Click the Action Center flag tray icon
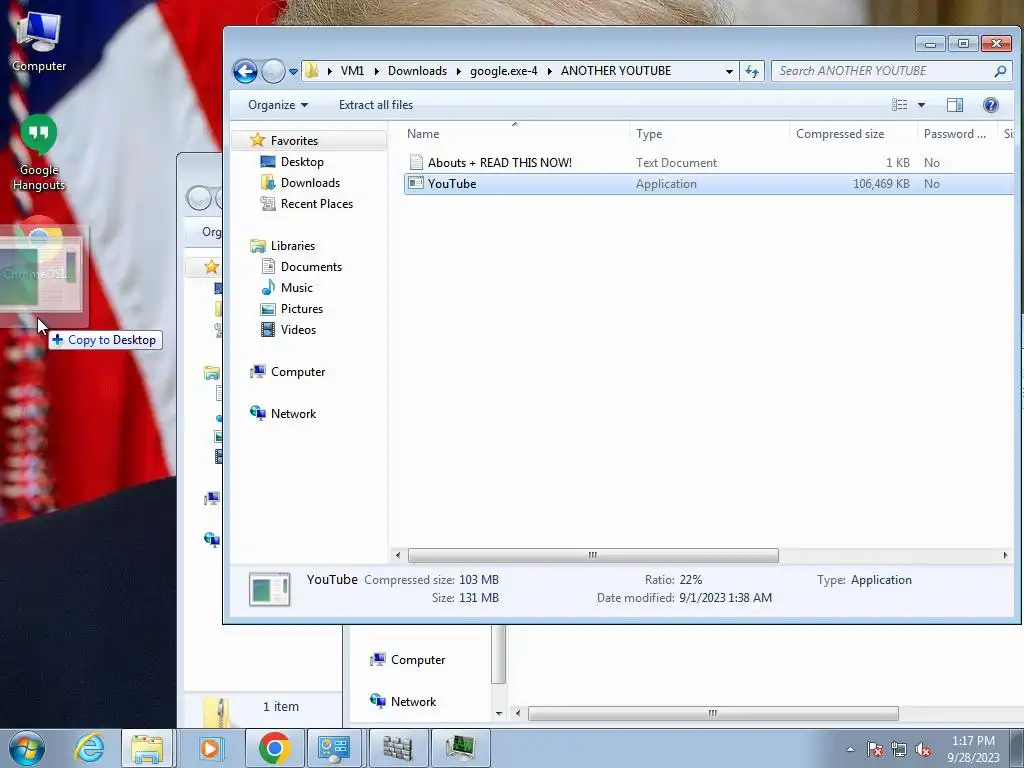1024x768 pixels. 874,749
